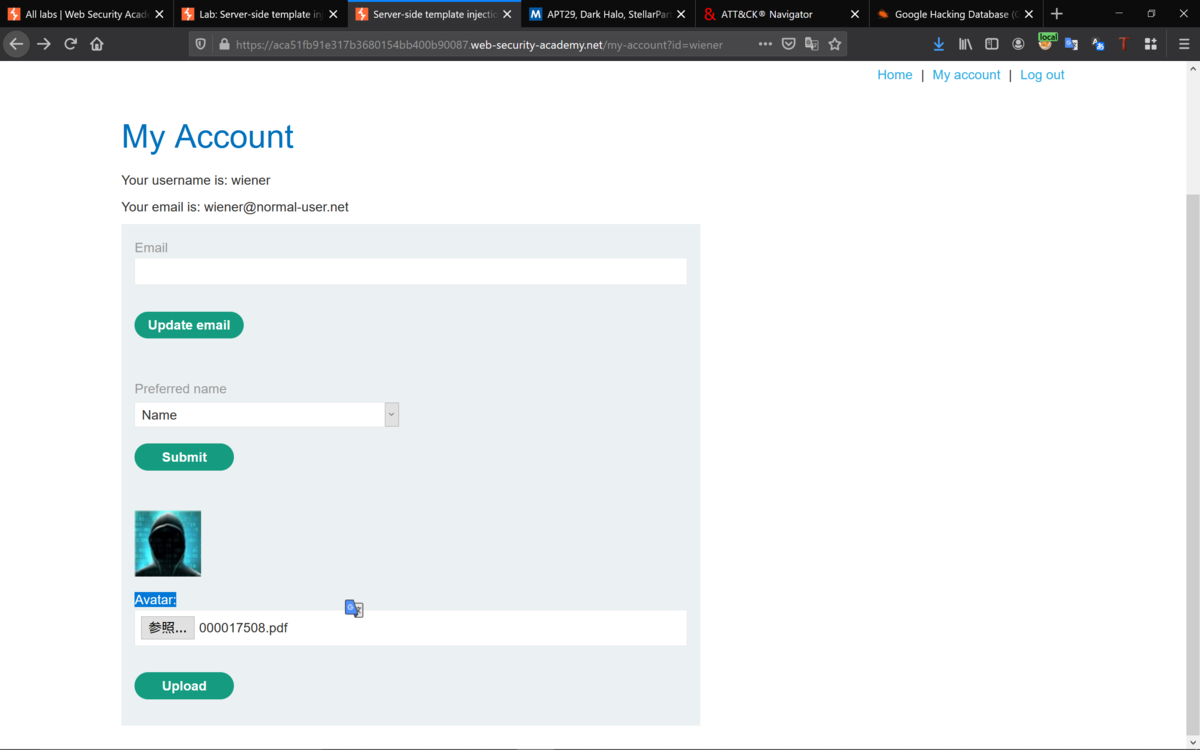Click the hacker avatar thumbnail
1200x750 pixels.
click(168, 544)
